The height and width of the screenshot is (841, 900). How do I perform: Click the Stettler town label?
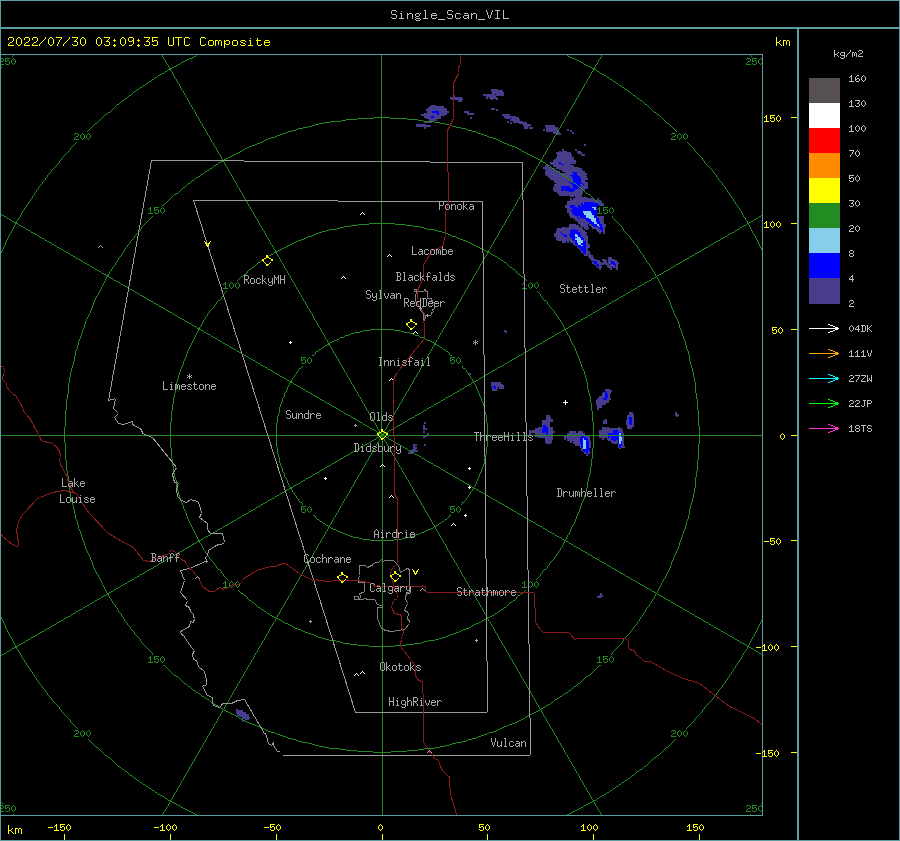[583, 289]
